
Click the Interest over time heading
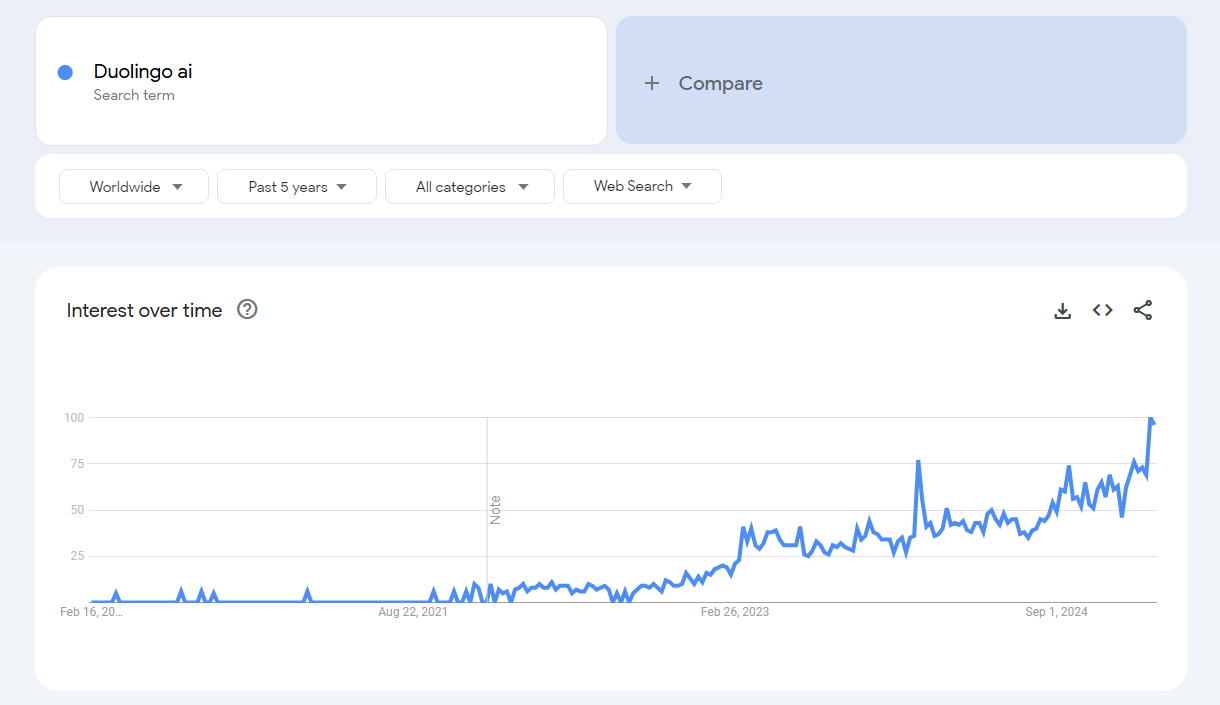tap(144, 310)
